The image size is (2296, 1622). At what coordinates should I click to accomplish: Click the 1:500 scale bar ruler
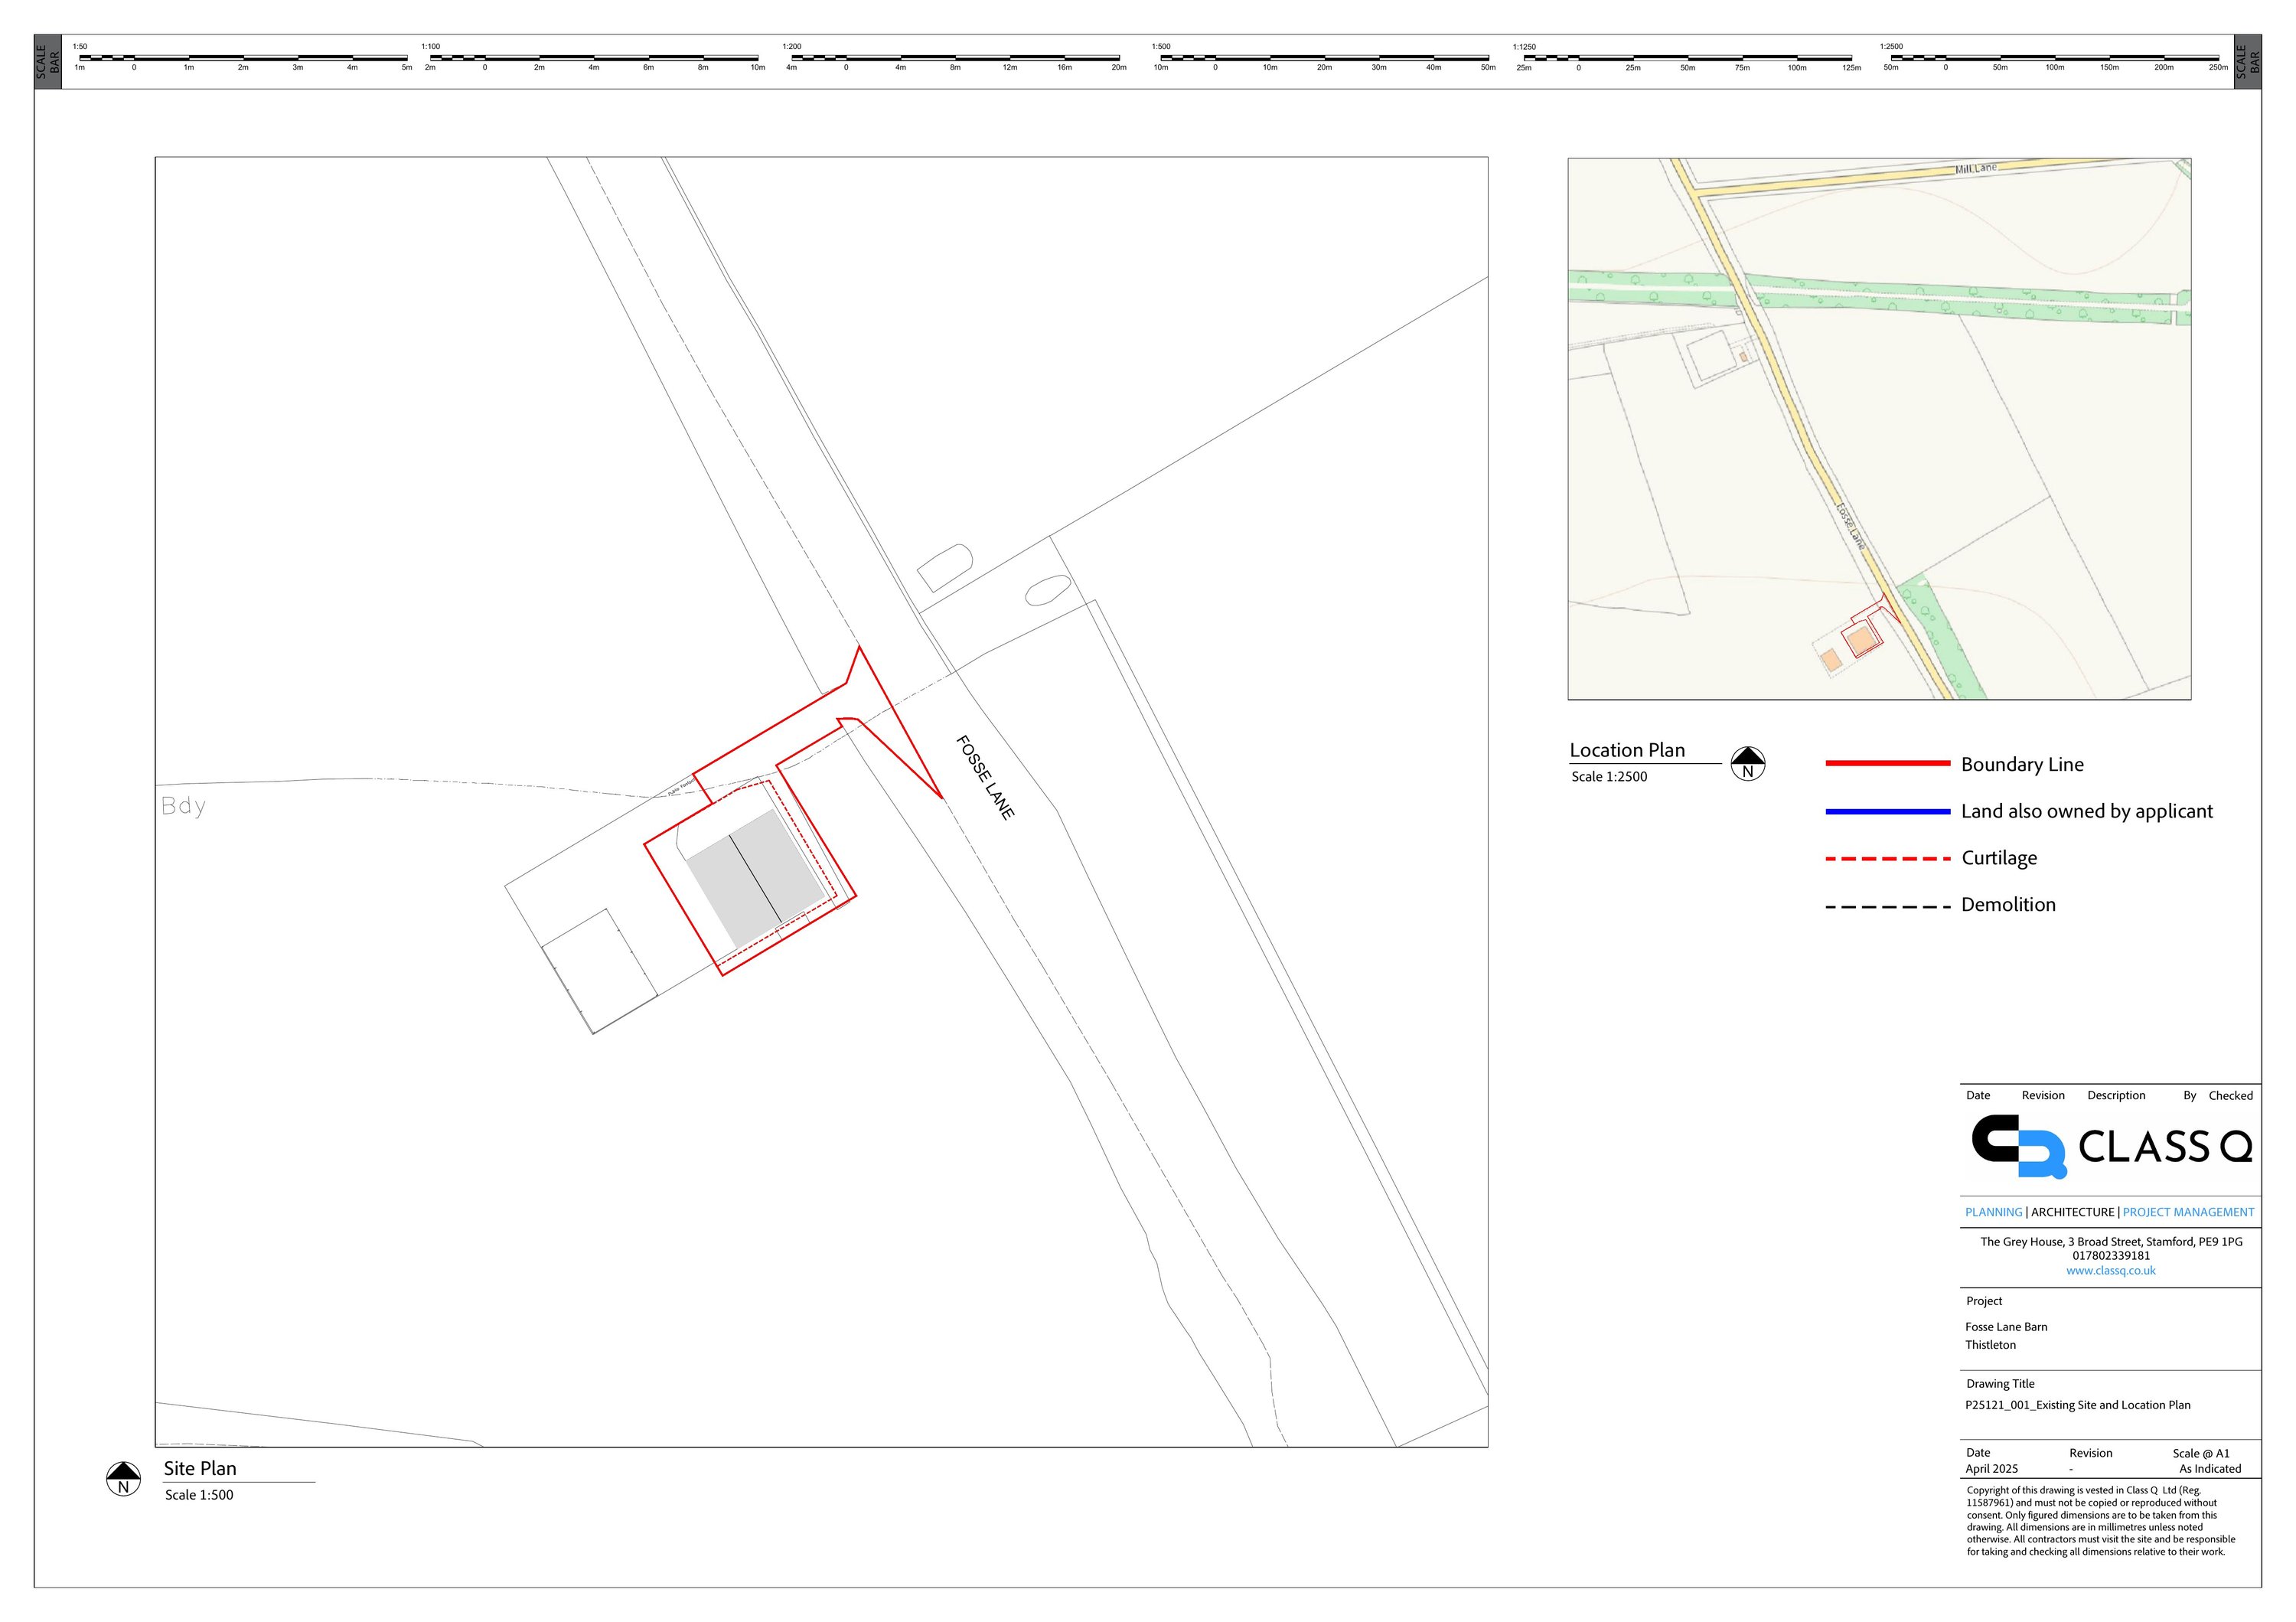click(1324, 58)
